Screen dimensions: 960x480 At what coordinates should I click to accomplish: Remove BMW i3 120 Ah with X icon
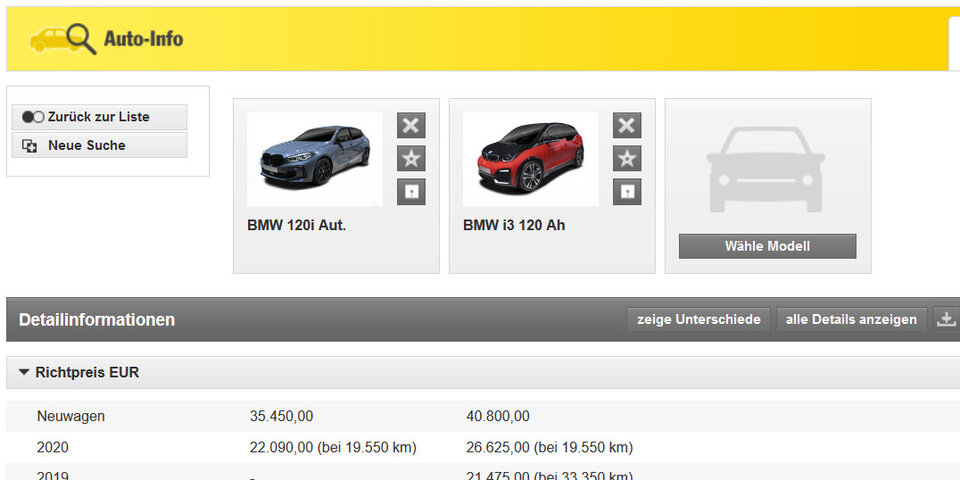point(627,126)
